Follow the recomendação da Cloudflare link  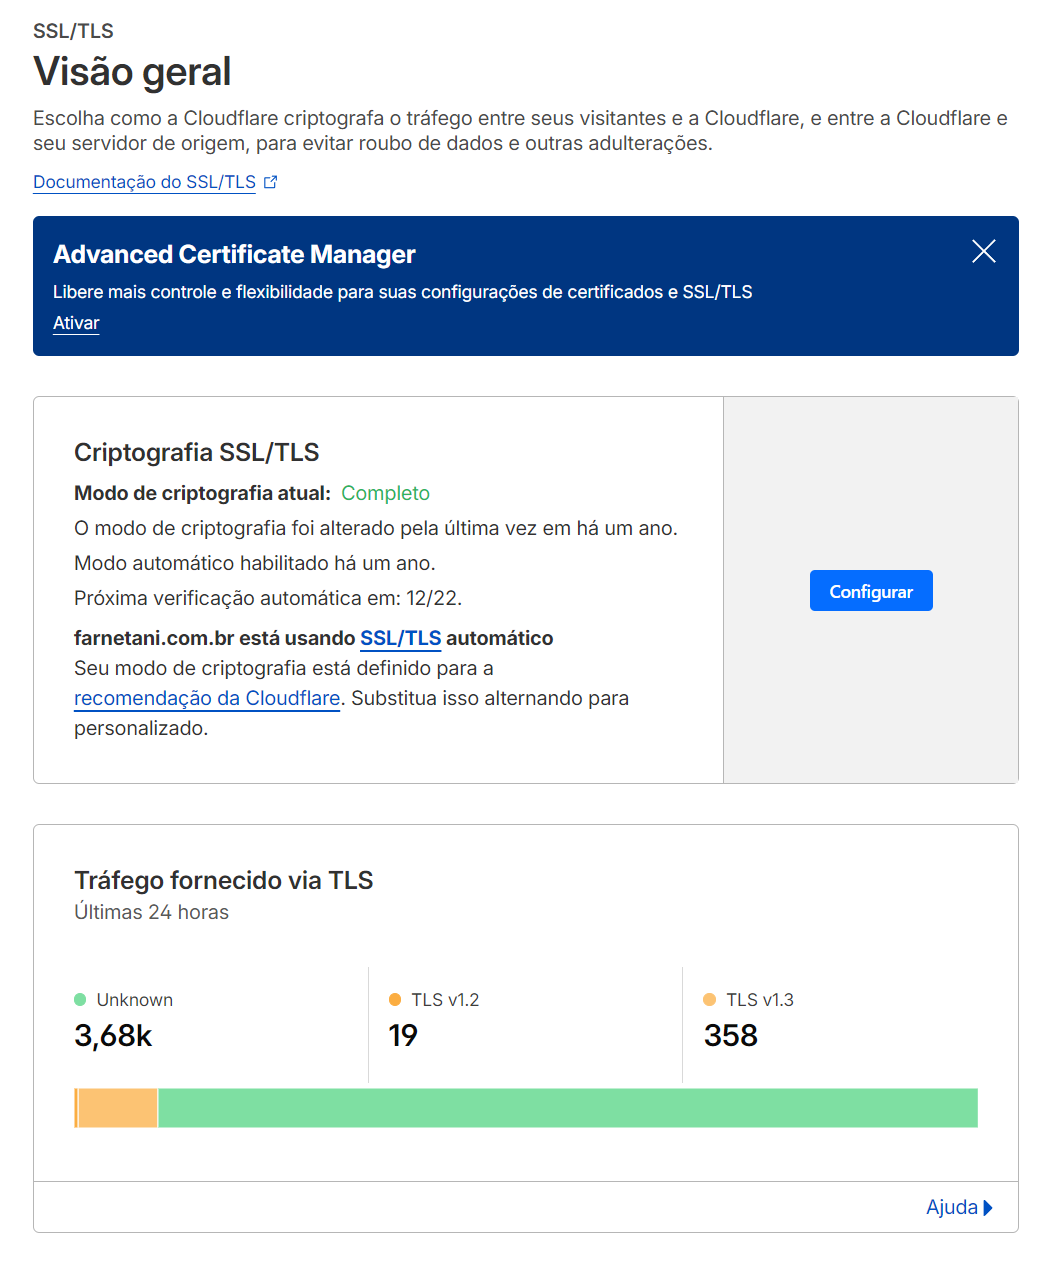click(207, 698)
